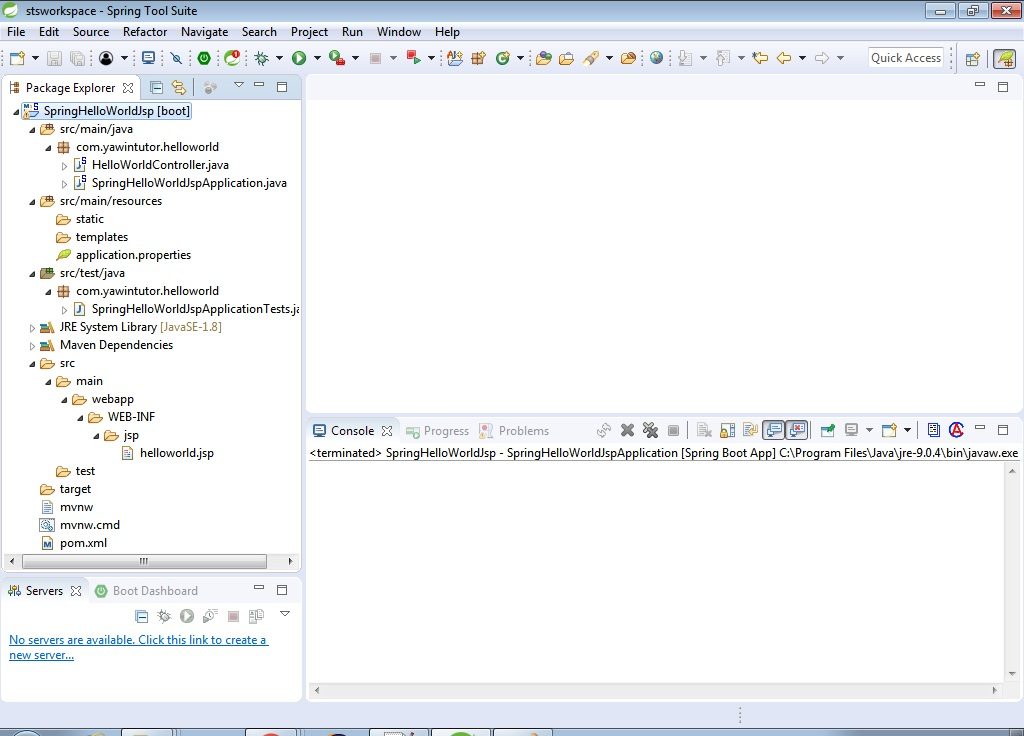This screenshot has height=736, width=1024.
Task: Click Remove Launch X icon in Console
Action: 628,430
